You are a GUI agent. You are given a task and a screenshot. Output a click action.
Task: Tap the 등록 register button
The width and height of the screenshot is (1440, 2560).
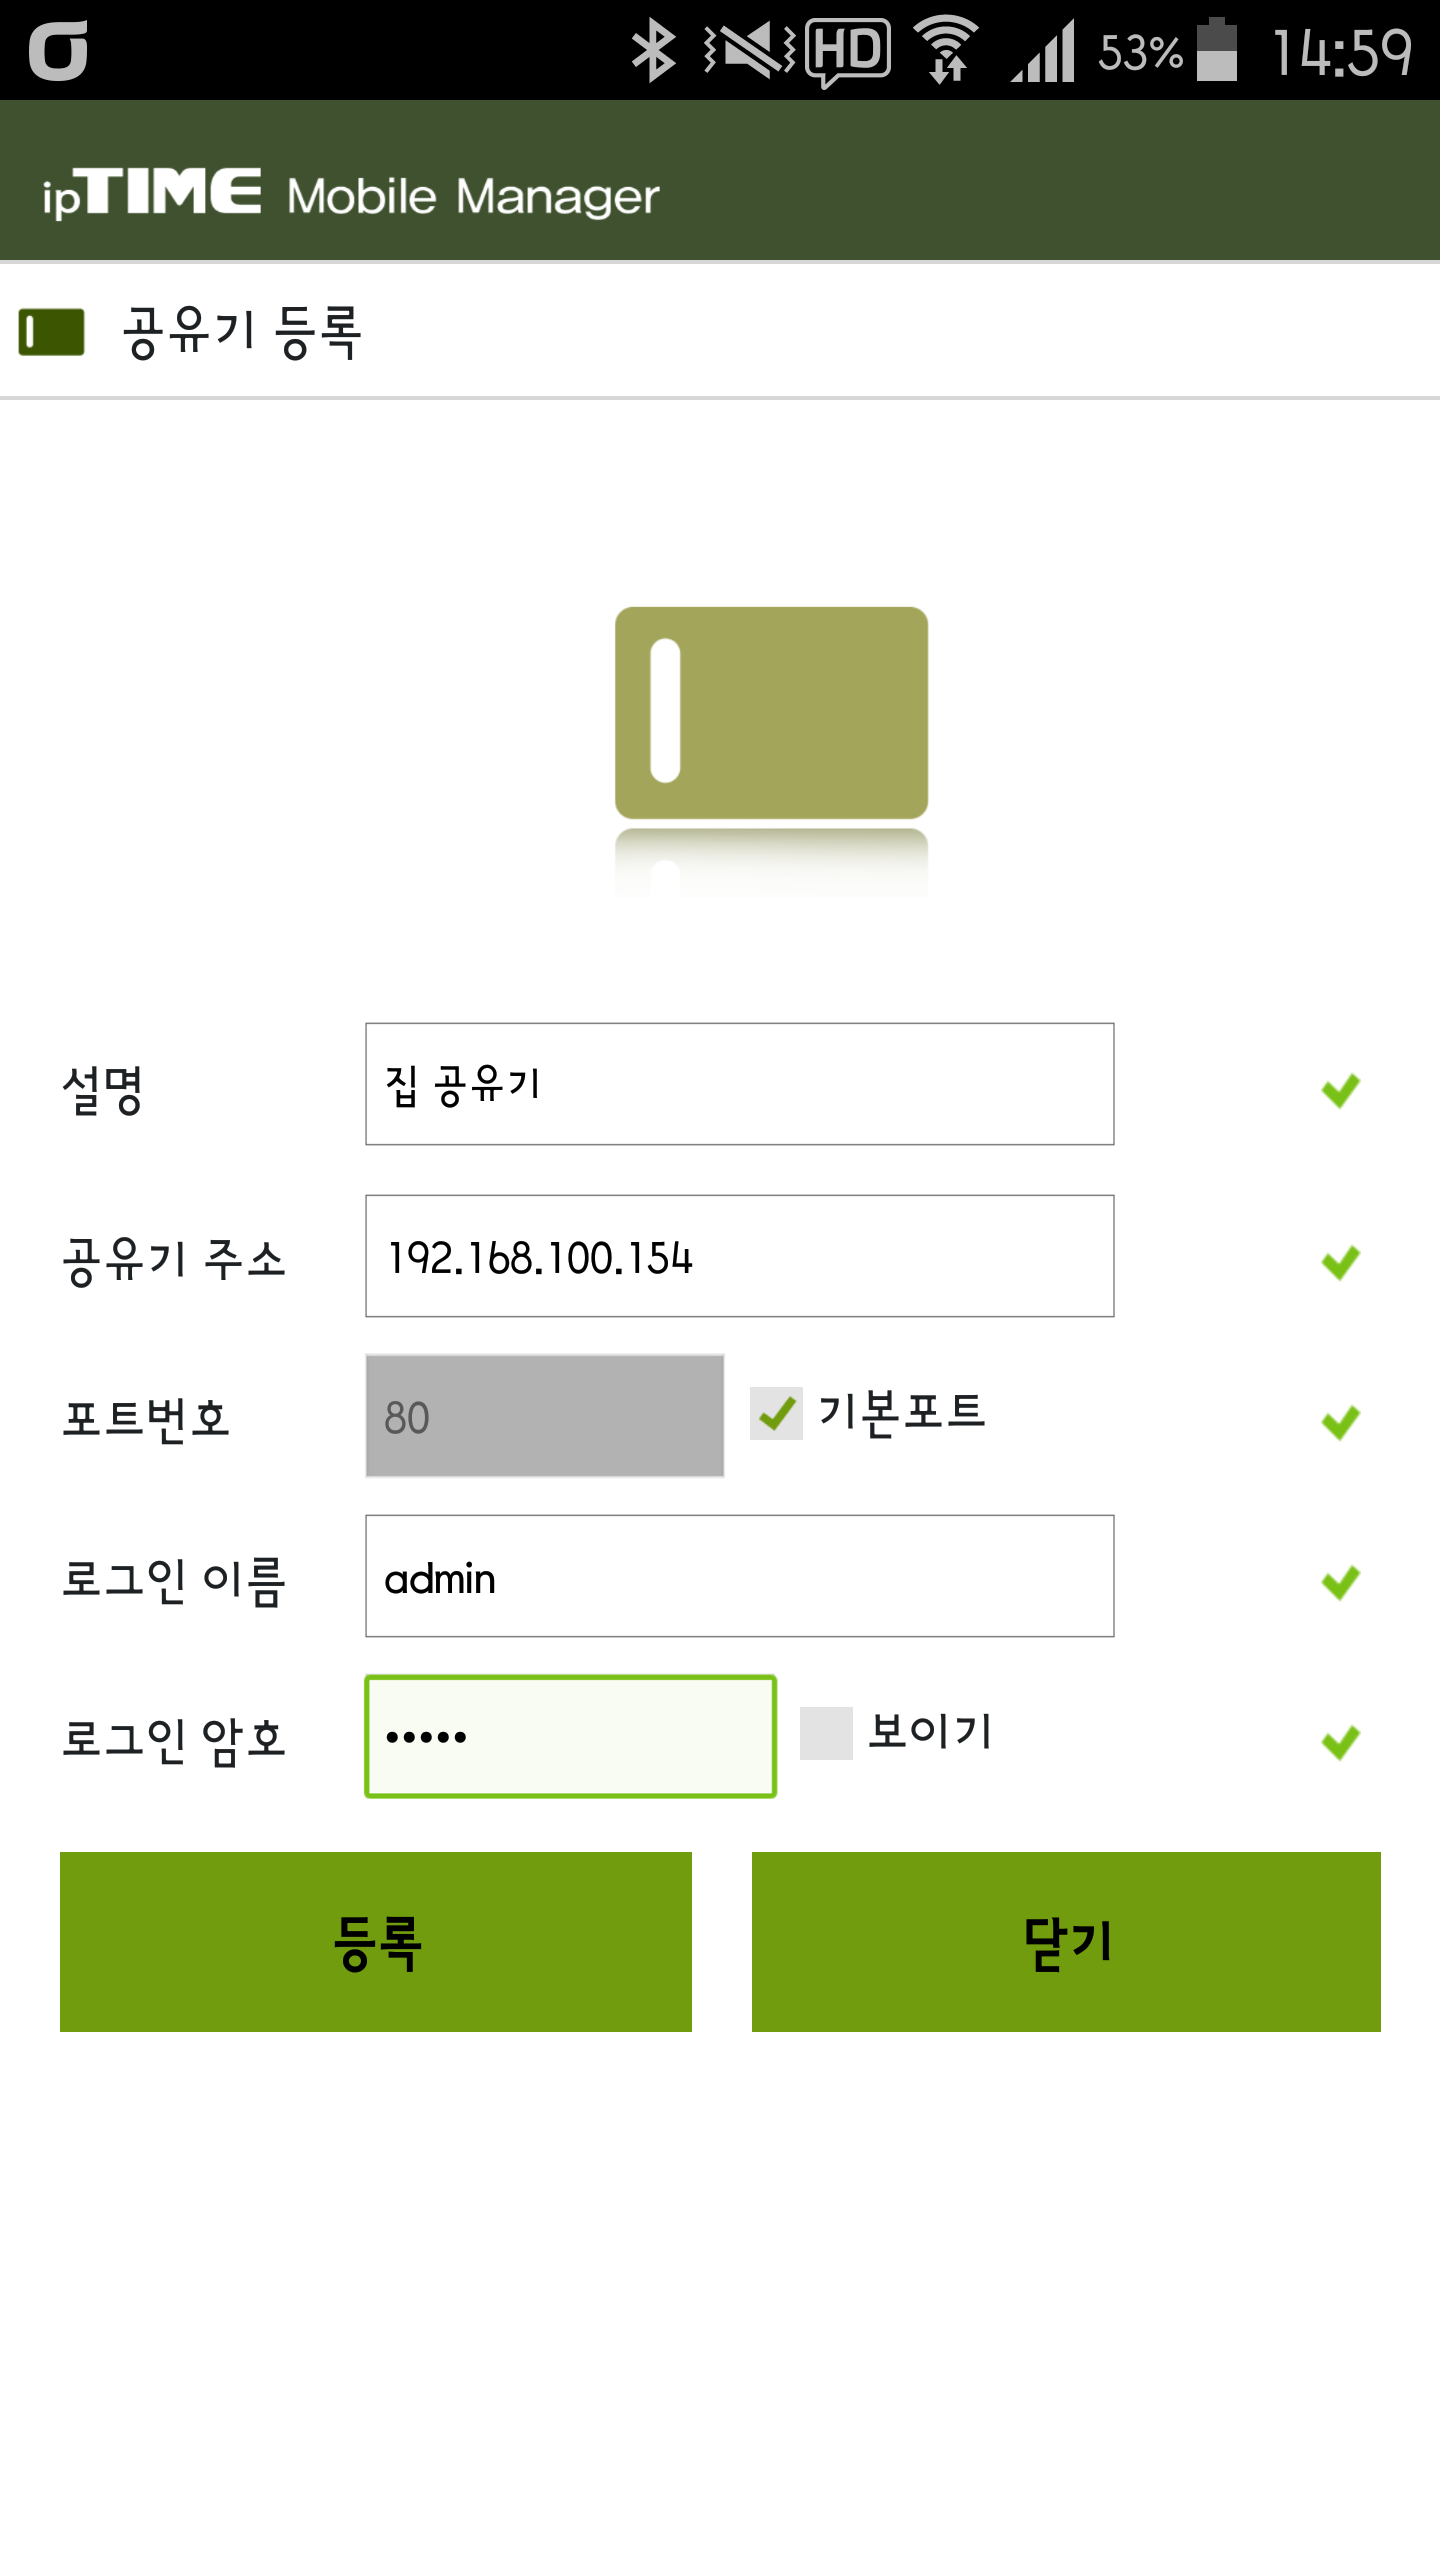(376, 1942)
